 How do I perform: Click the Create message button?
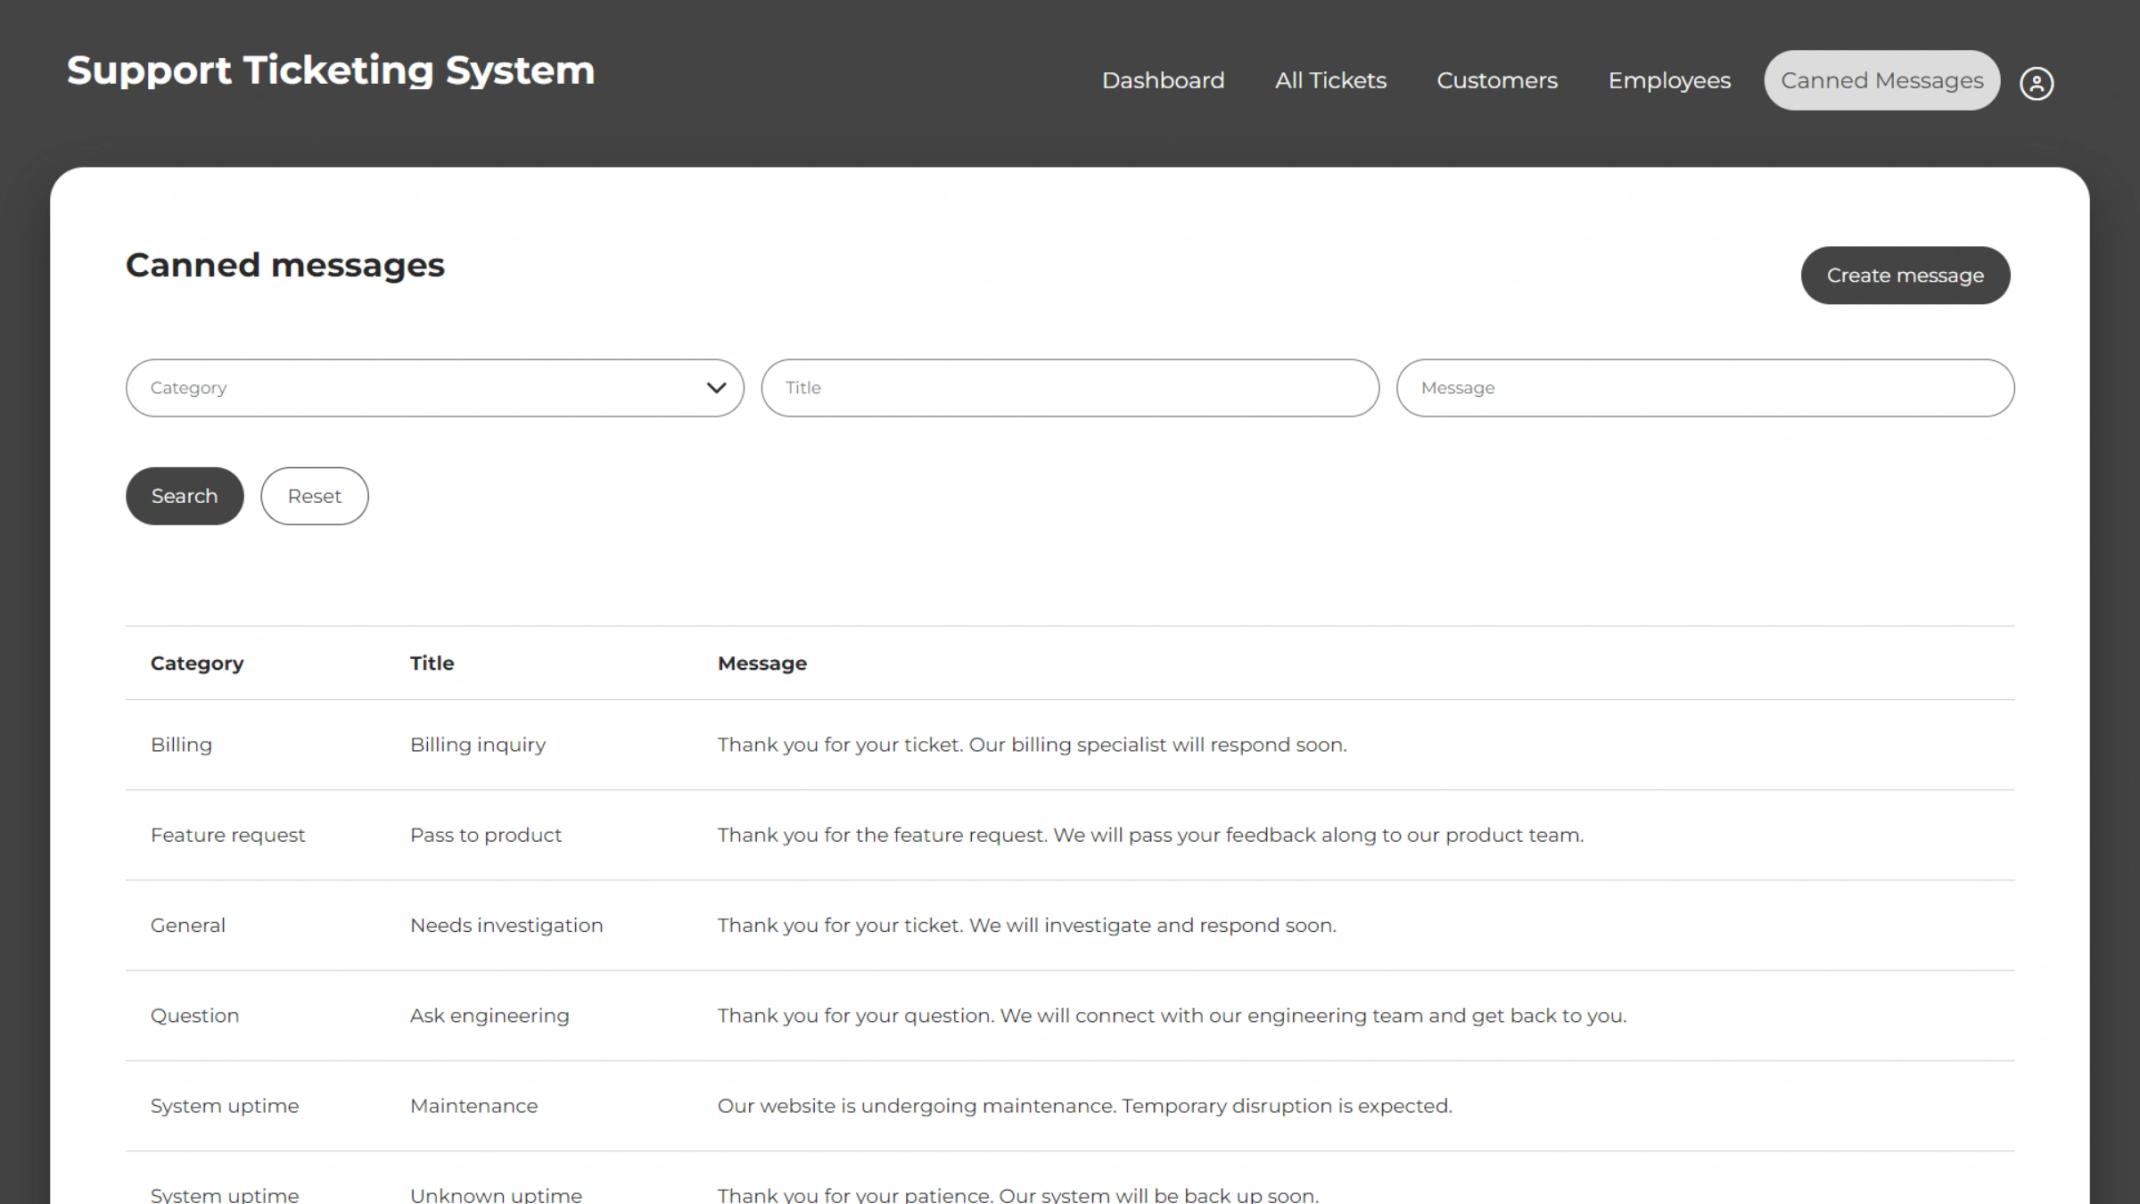click(1905, 276)
